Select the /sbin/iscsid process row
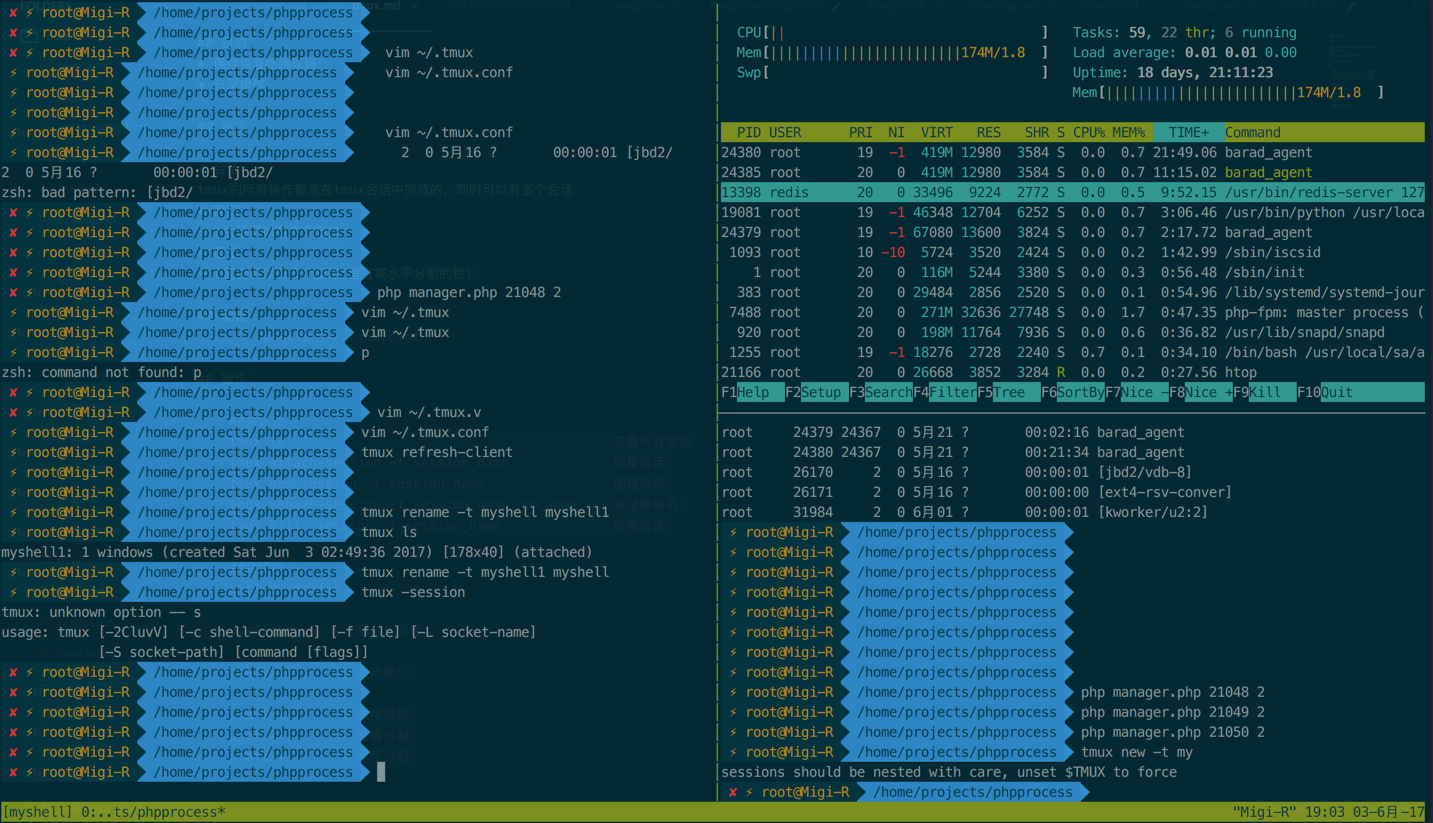This screenshot has height=823, width=1433. click(x=1072, y=252)
